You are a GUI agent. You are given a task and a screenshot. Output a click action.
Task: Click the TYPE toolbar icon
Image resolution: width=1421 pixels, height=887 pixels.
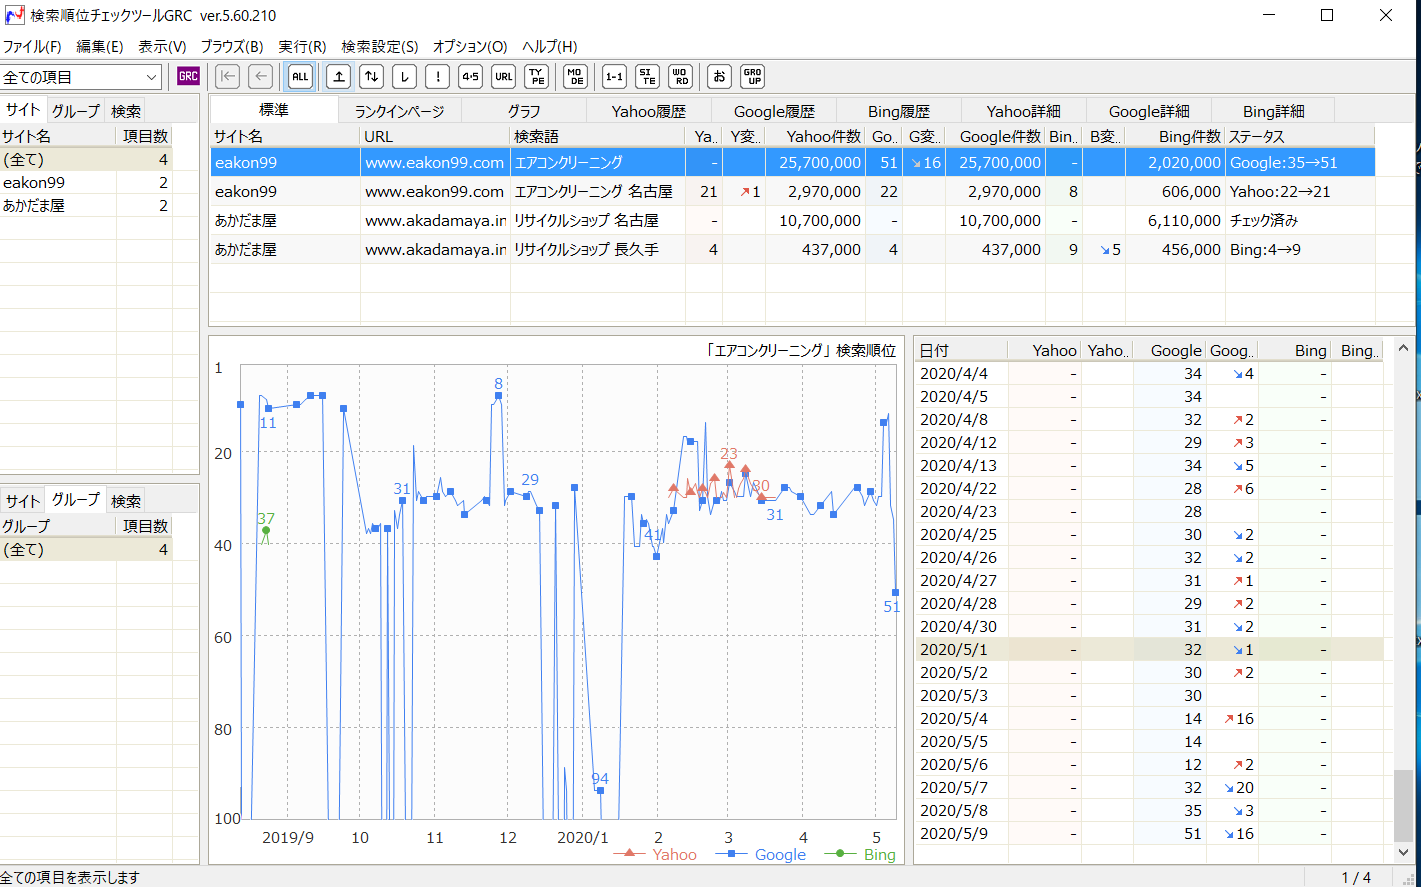pyautogui.click(x=537, y=76)
